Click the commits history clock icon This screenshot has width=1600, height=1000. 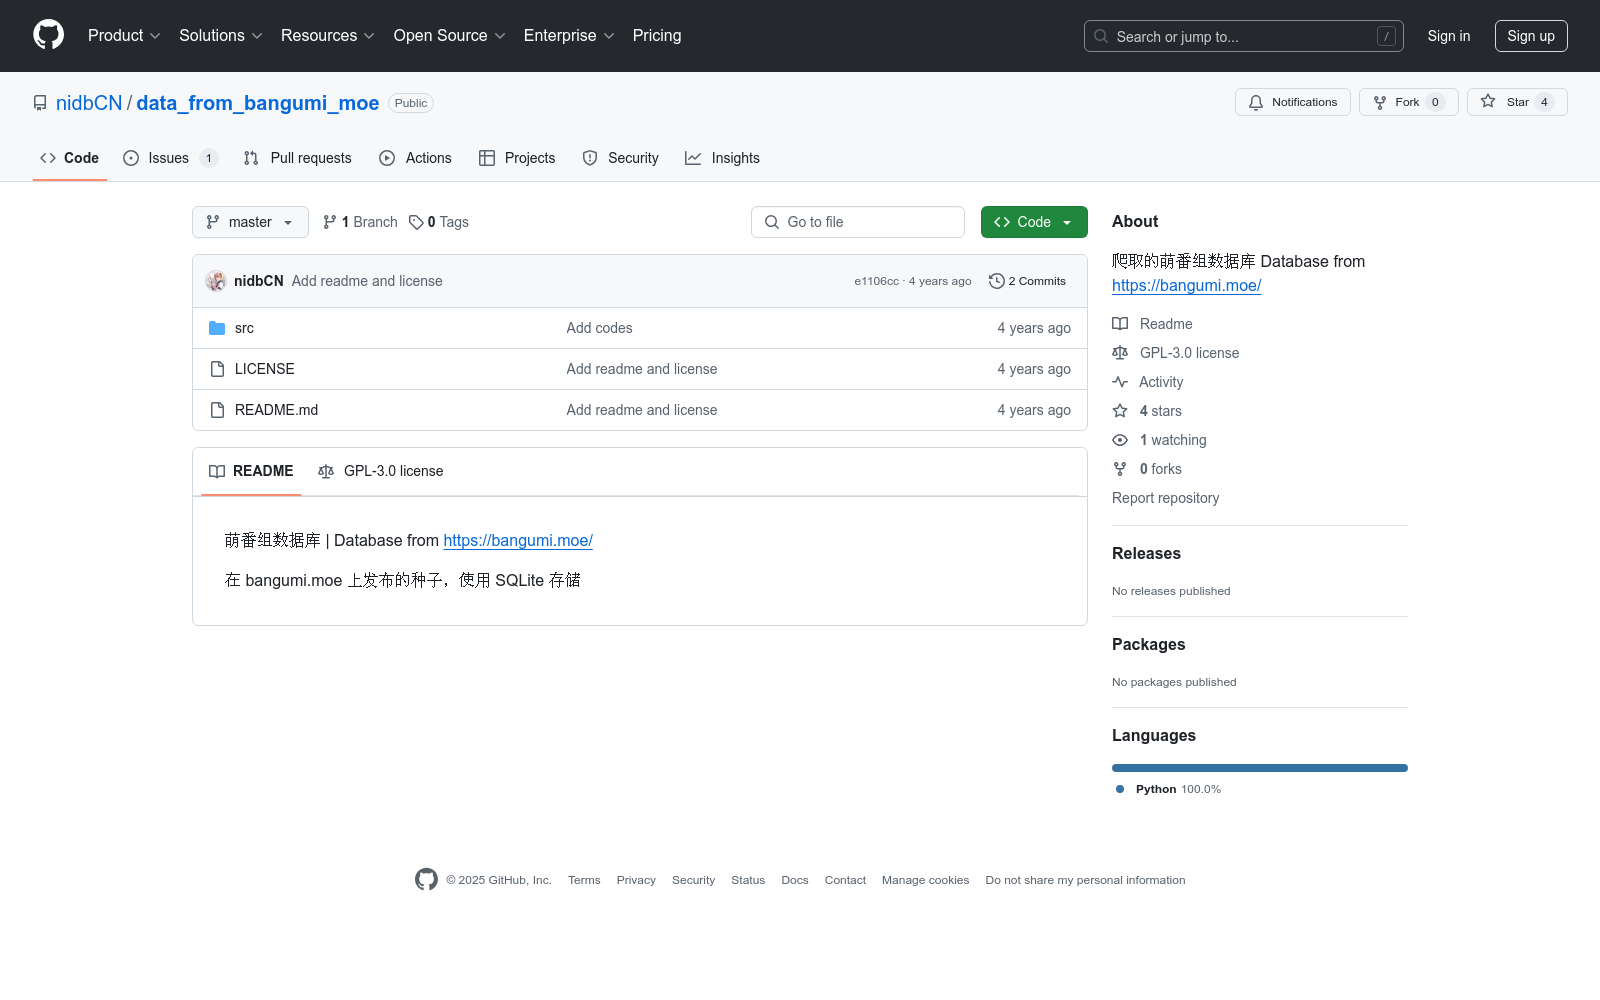996,281
